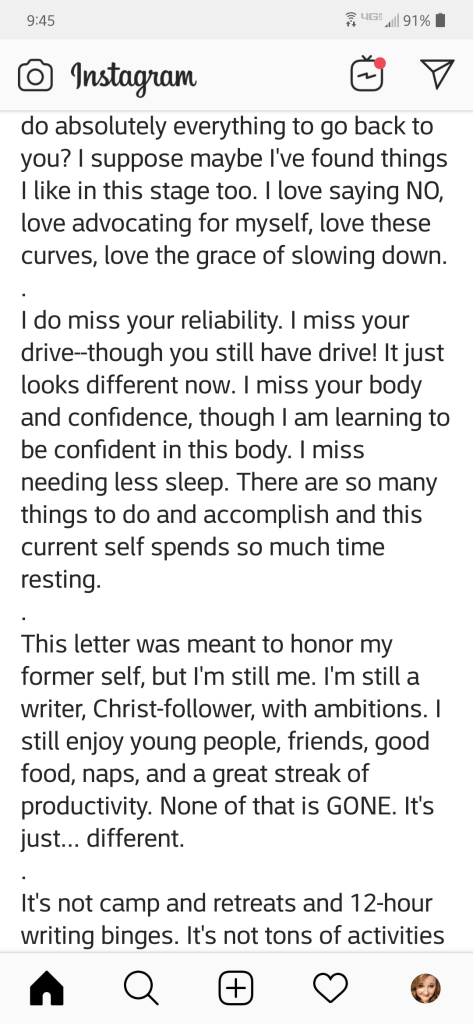Tap the 9:45 clock in status bar

point(41,21)
